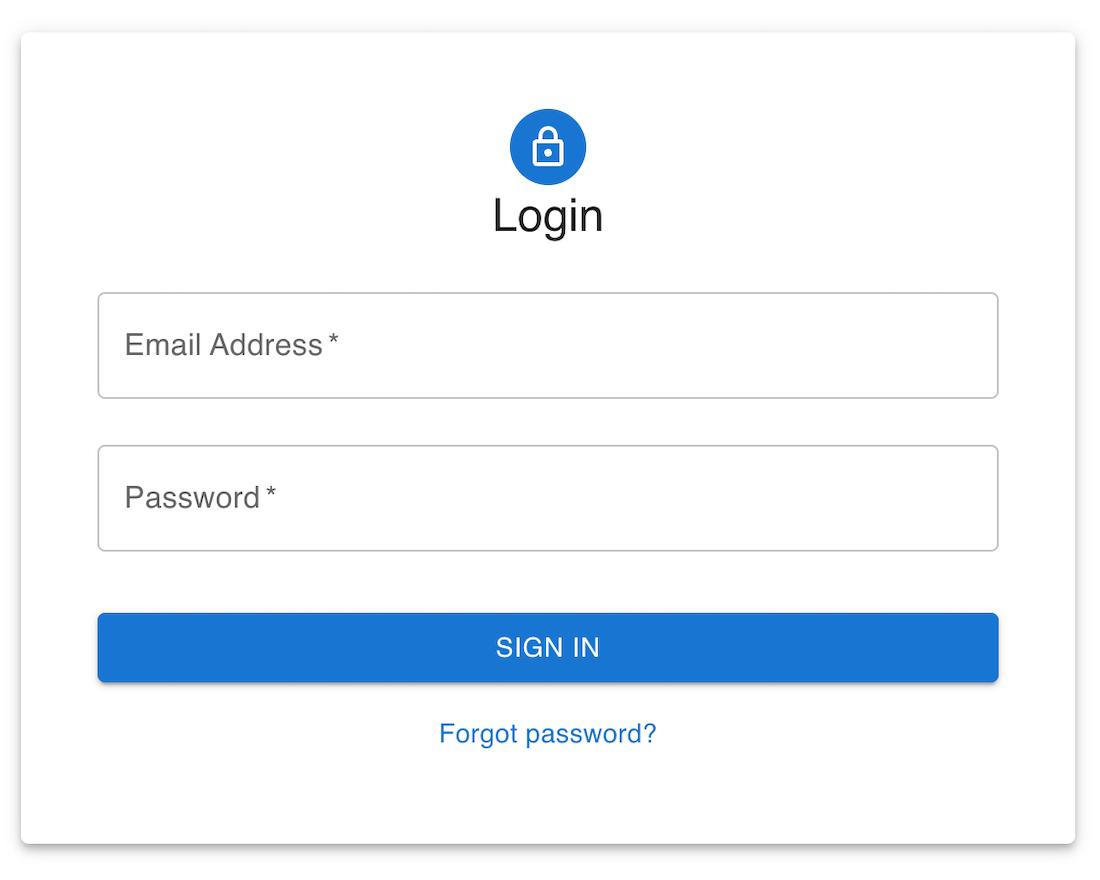
Task: Focus the Email Address input field
Action: click(x=548, y=346)
